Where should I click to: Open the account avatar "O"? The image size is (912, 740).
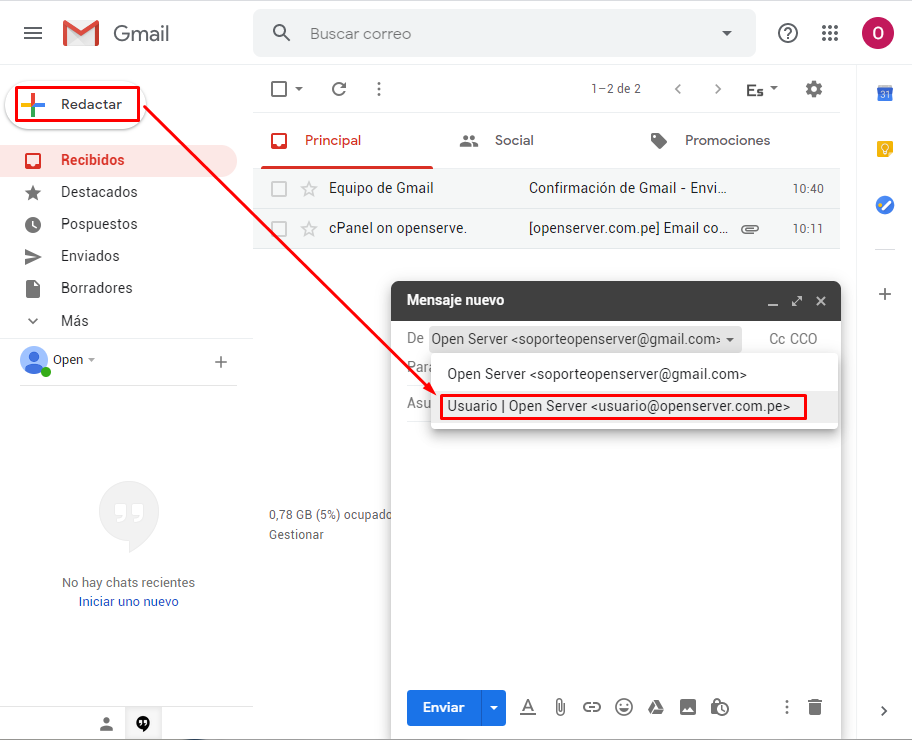click(878, 33)
